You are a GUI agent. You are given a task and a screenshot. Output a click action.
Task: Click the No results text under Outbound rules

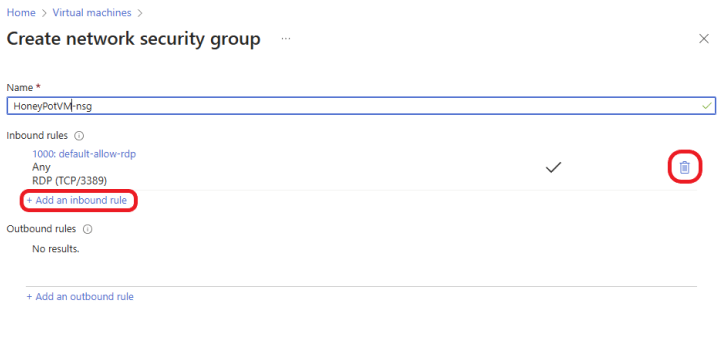pyautogui.click(x=56, y=249)
